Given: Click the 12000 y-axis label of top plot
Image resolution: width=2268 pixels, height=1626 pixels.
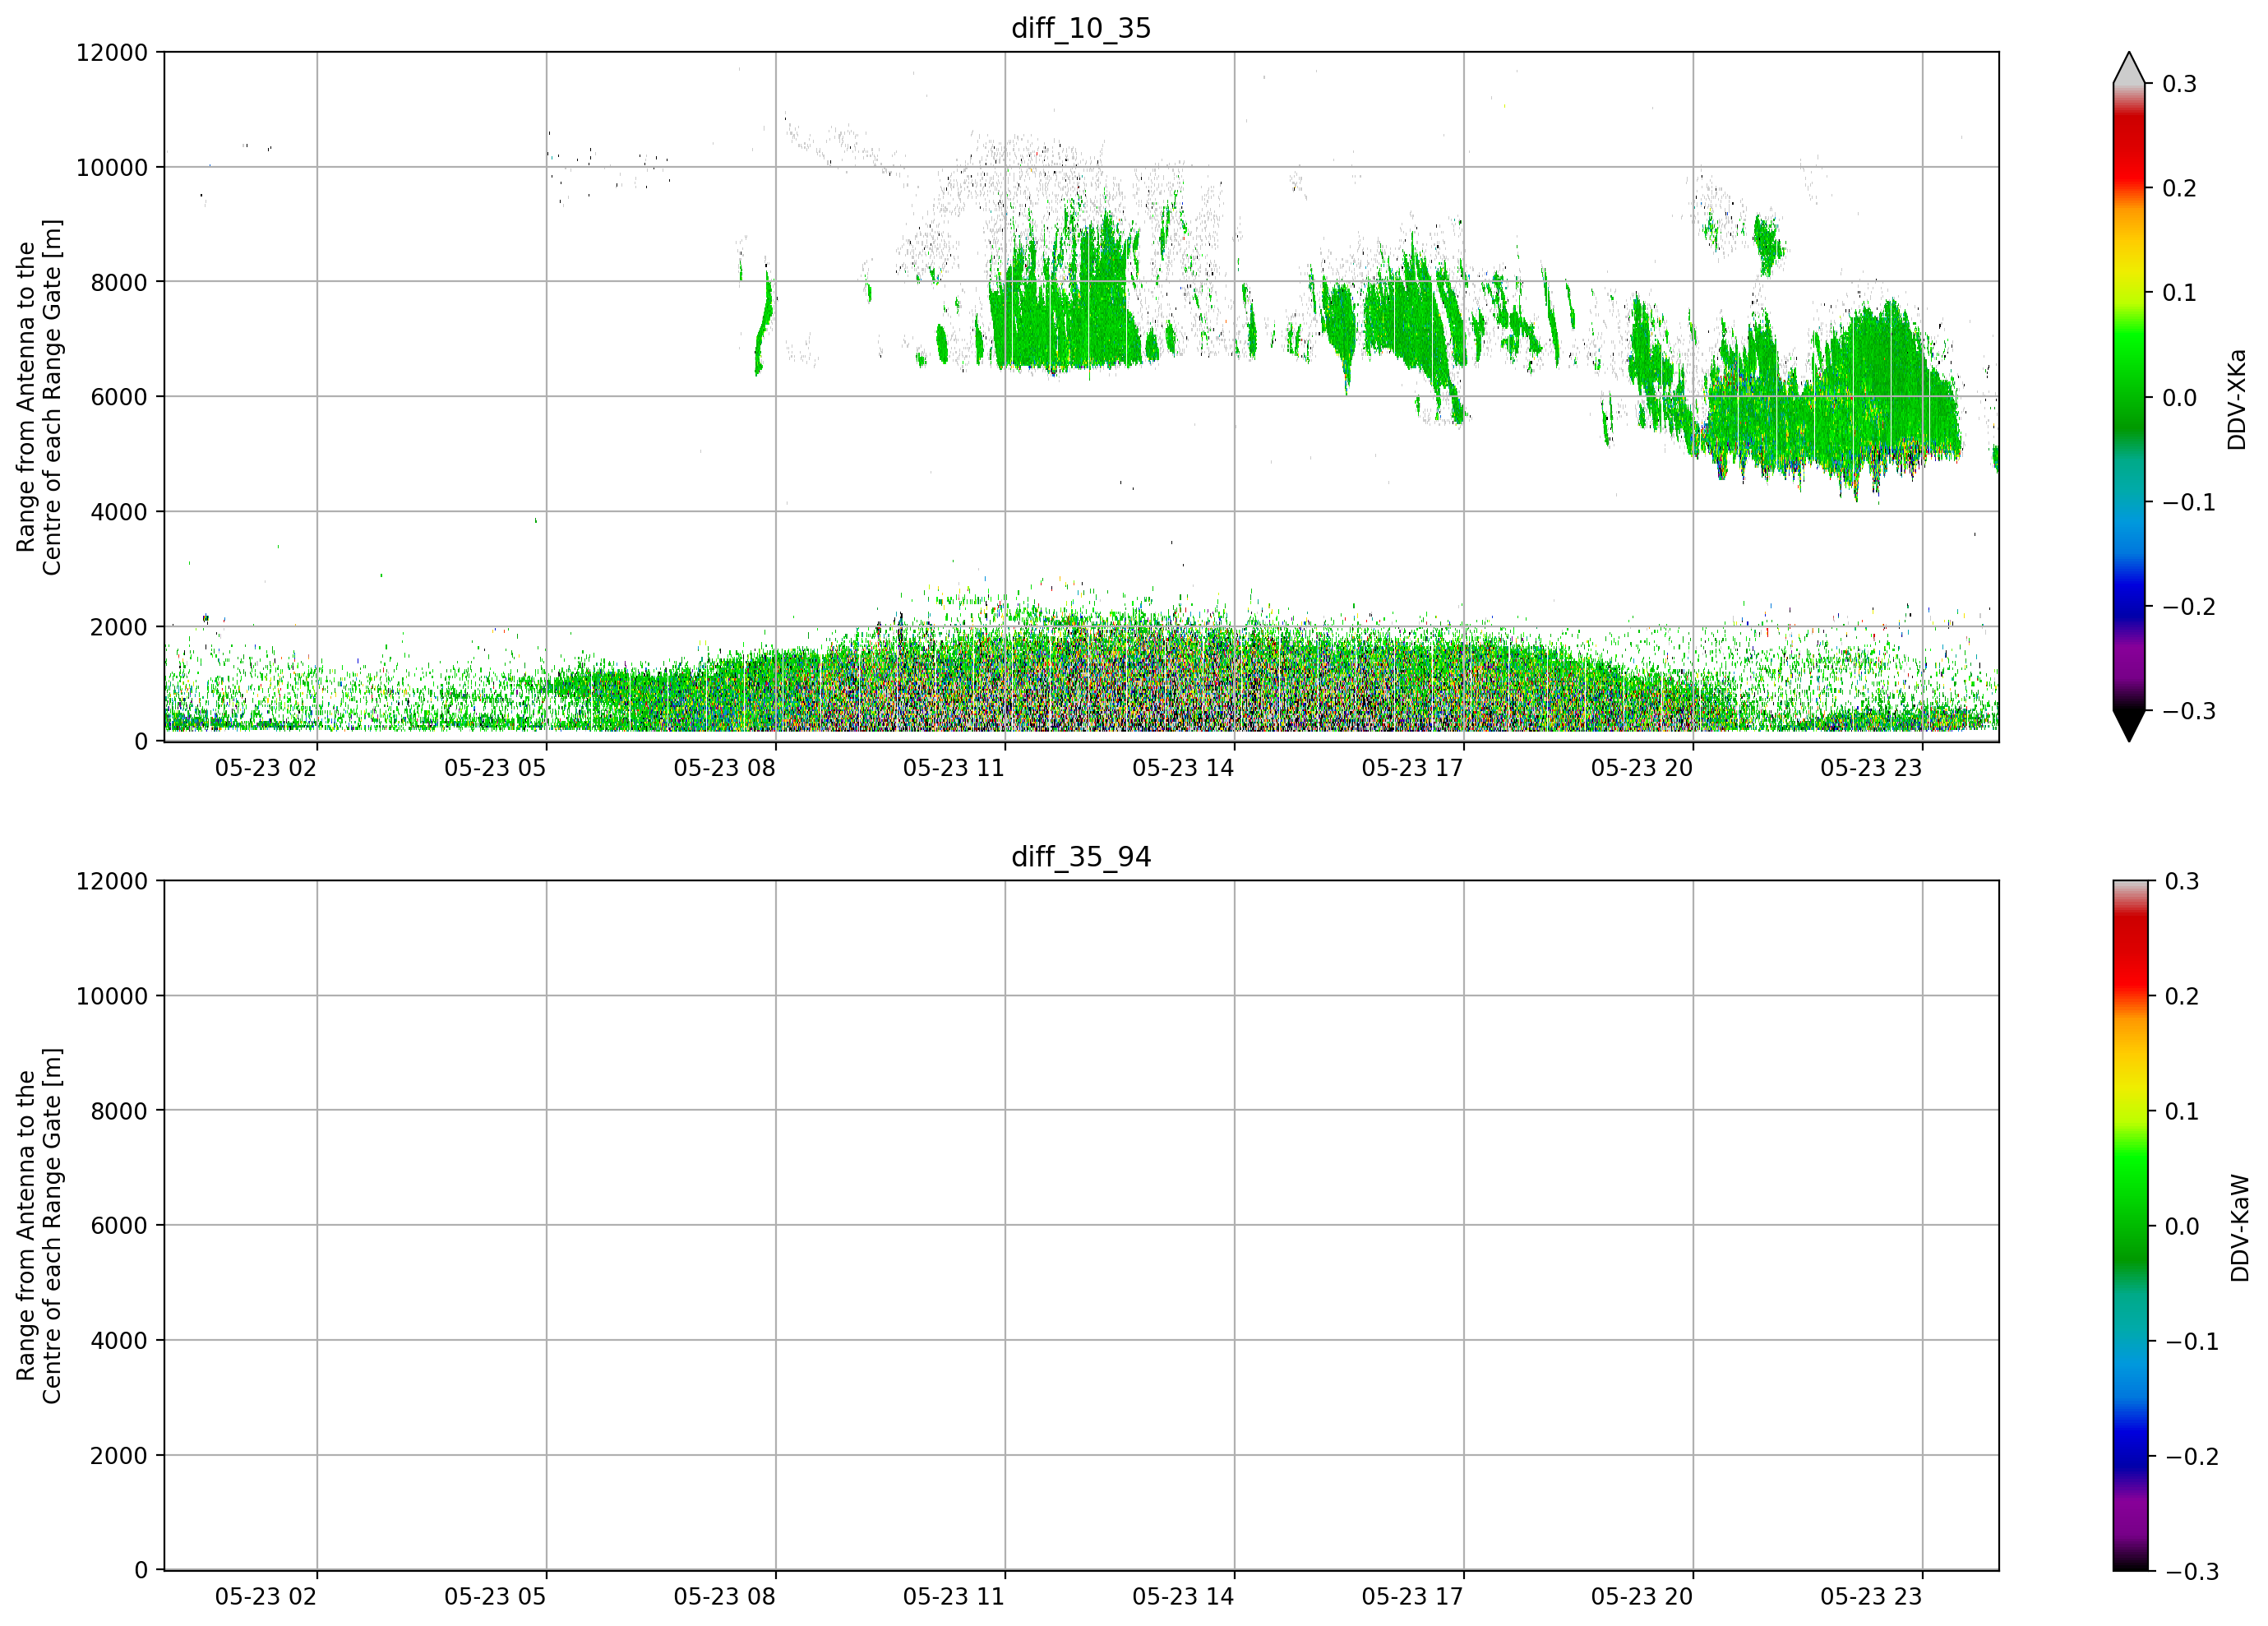Looking at the screenshot, I should pos(111,53).
